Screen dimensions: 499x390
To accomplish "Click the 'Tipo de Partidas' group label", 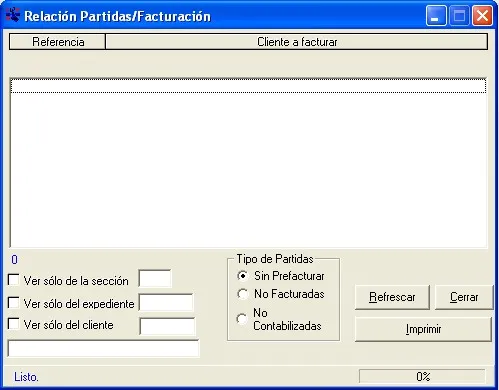I will point(275,259).
